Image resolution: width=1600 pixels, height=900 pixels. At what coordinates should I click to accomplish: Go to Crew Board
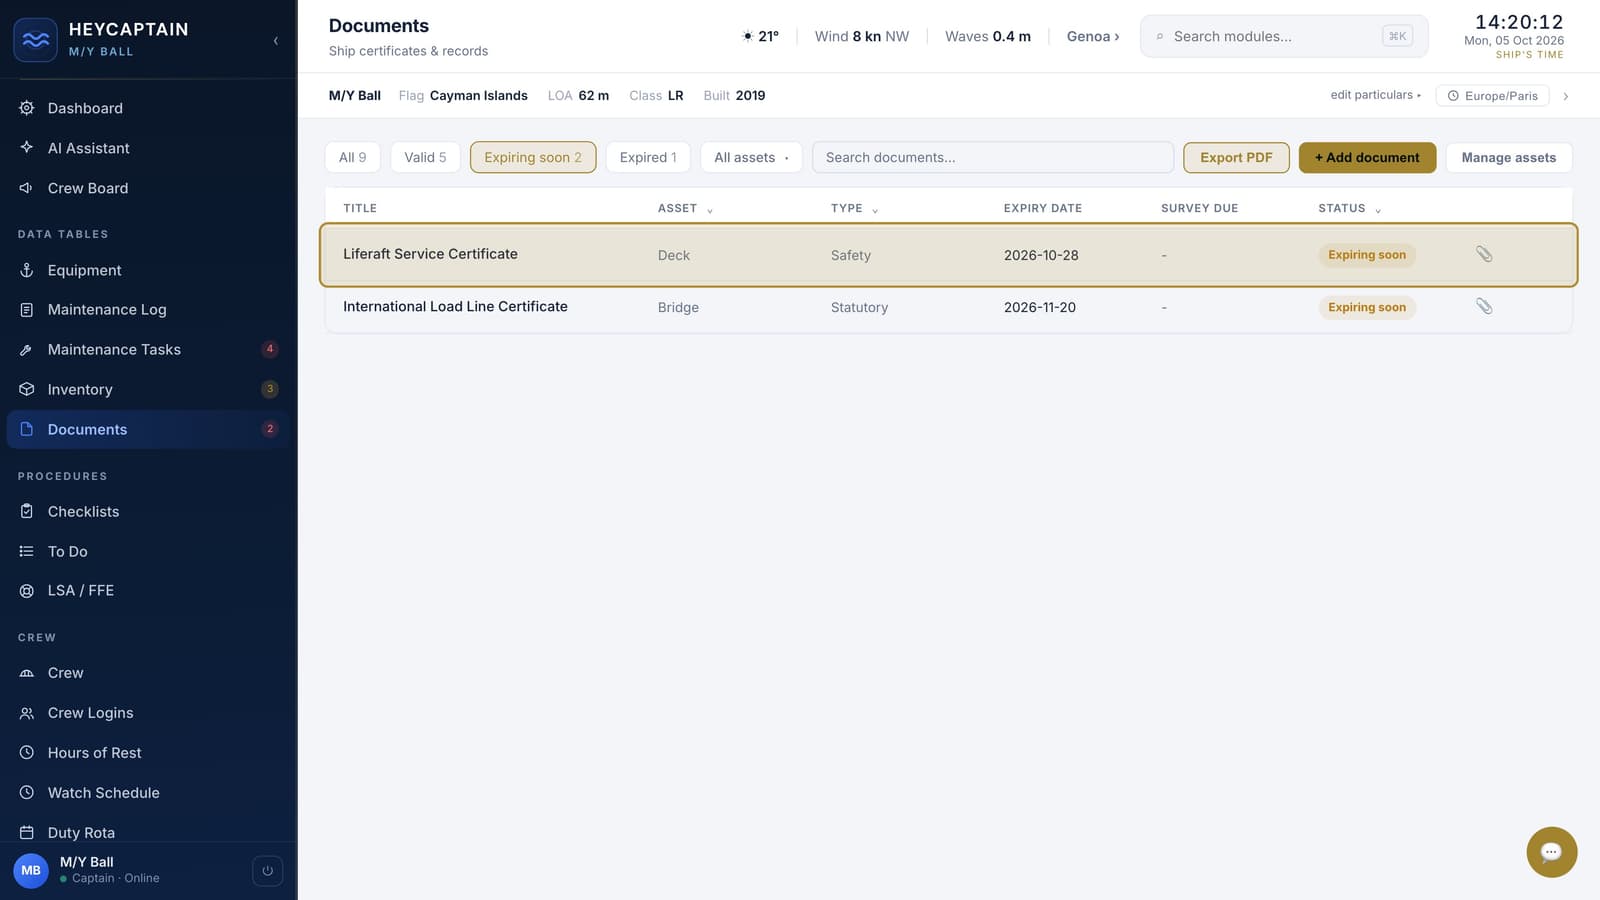(148, 188)
